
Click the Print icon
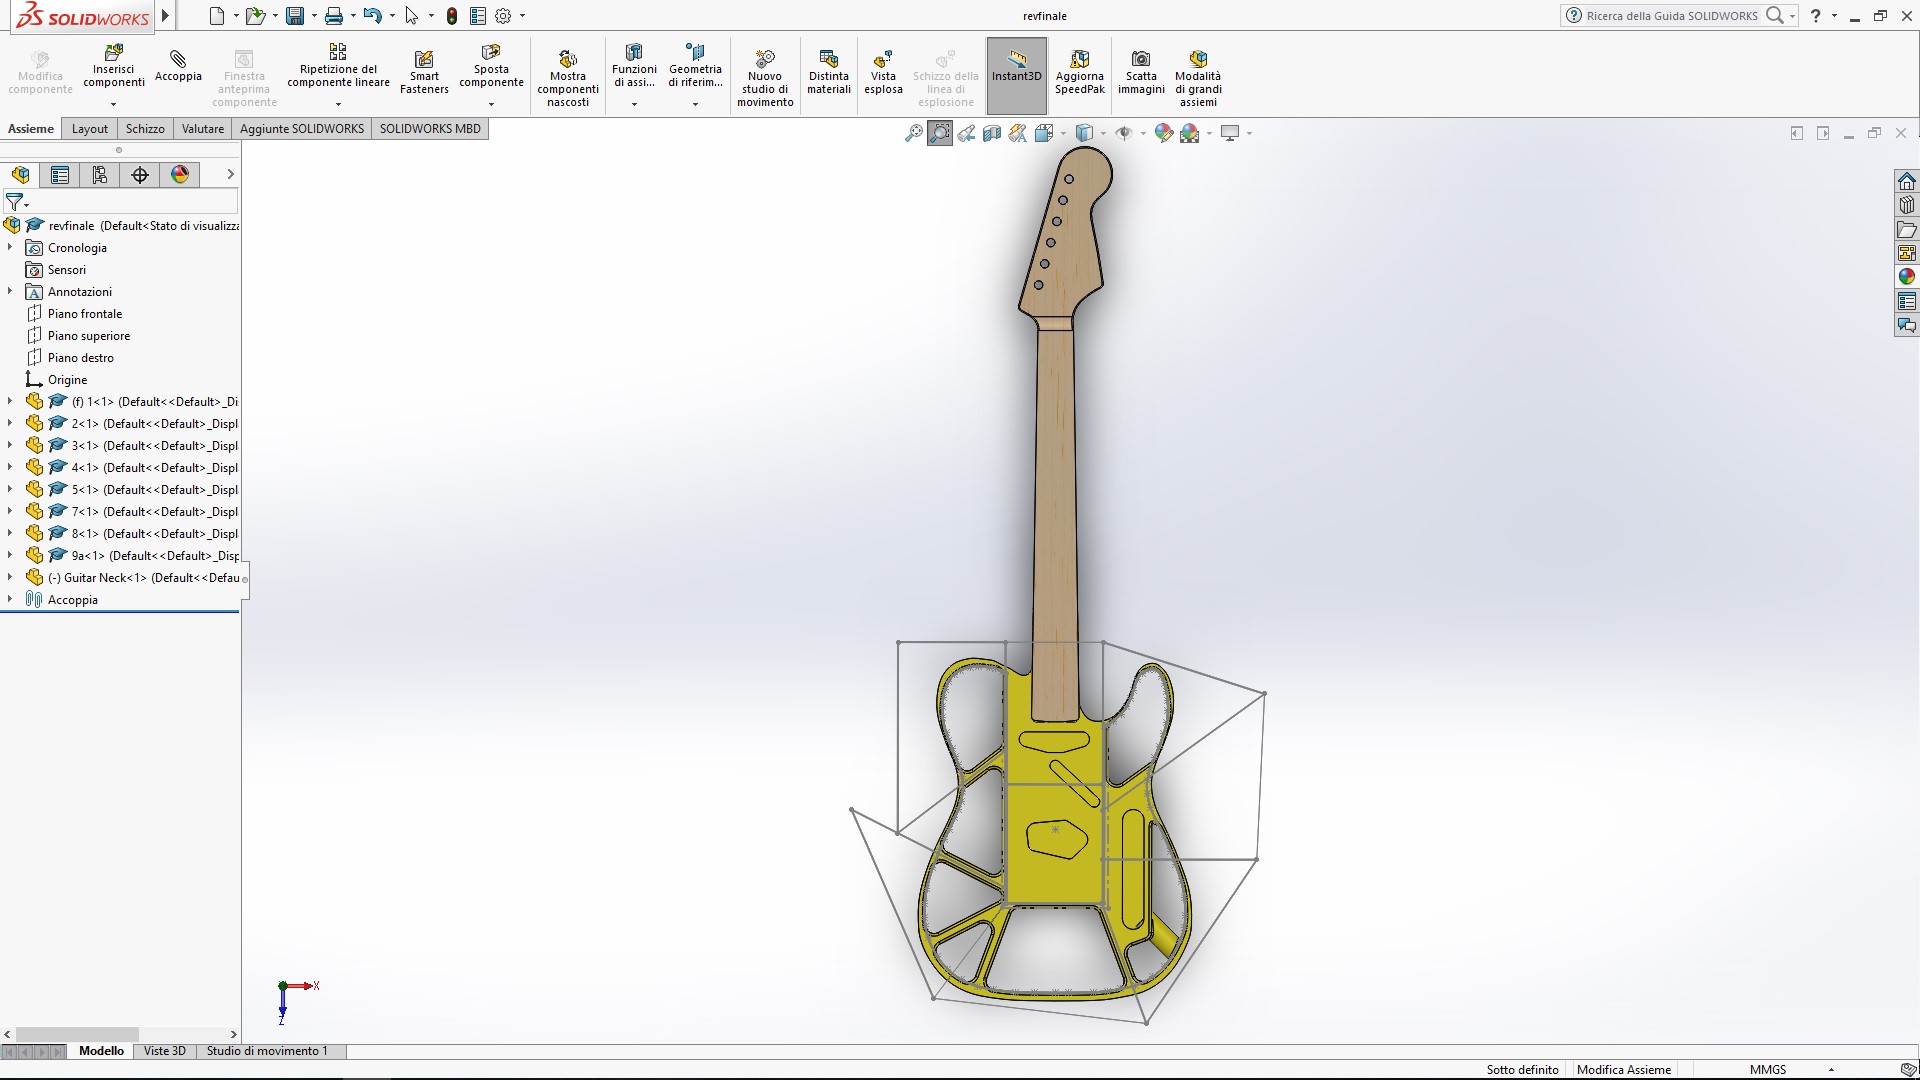click(334, 16)
